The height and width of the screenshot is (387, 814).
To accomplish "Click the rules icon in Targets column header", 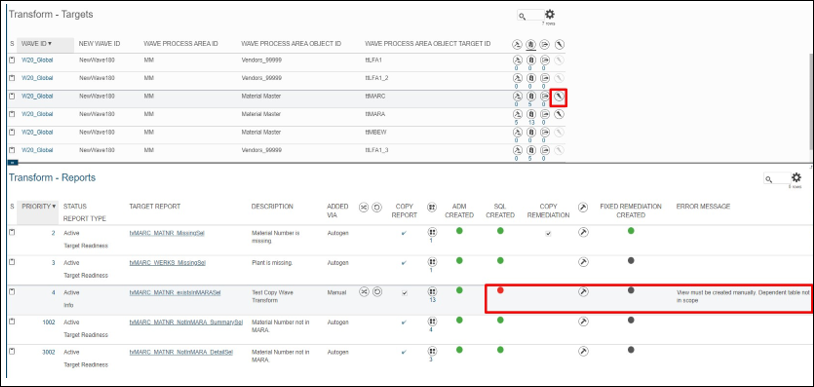I will tap(517, 44).
